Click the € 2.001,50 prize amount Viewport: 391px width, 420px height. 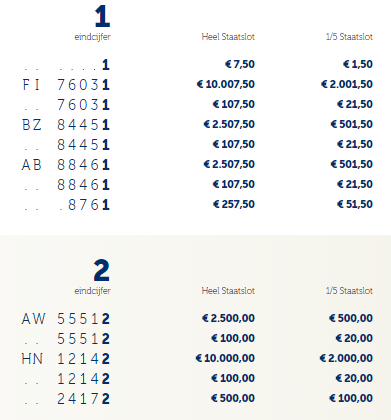(x=347, y=84)
